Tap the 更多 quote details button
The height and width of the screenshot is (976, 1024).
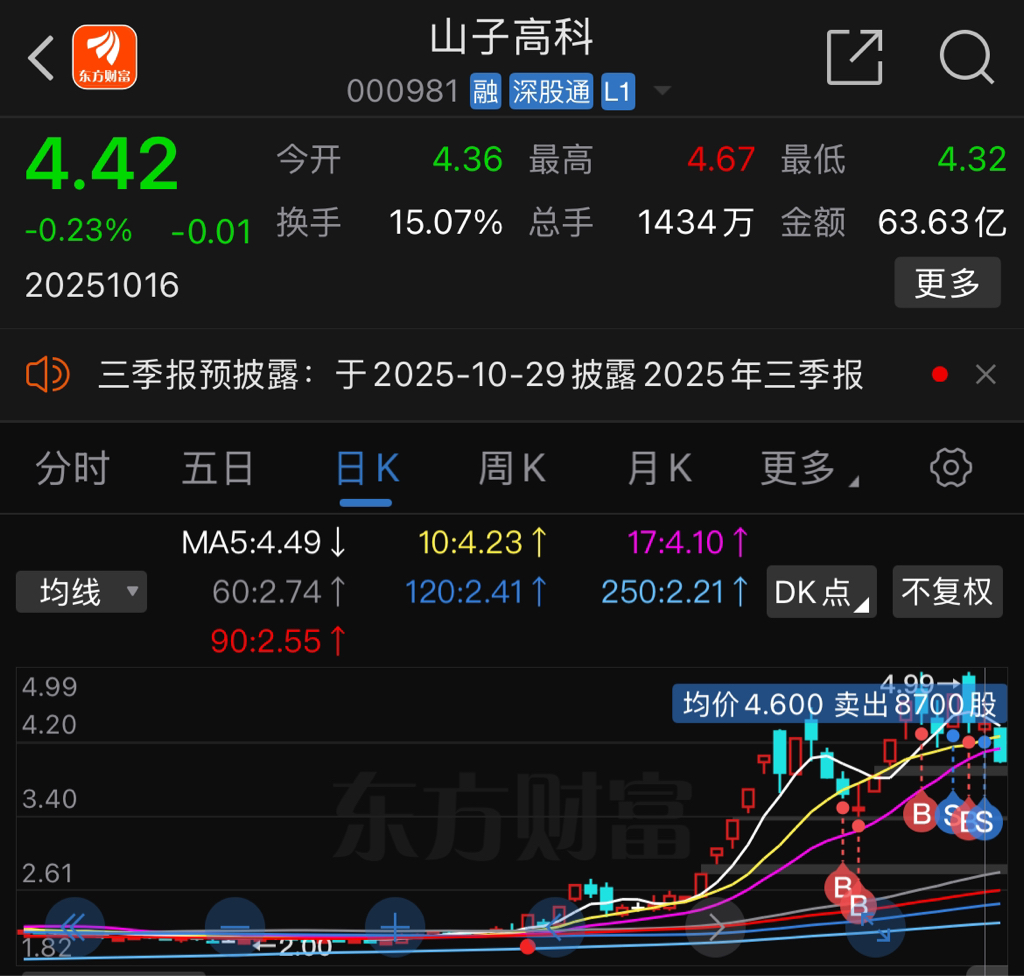(x=947, y=282)
